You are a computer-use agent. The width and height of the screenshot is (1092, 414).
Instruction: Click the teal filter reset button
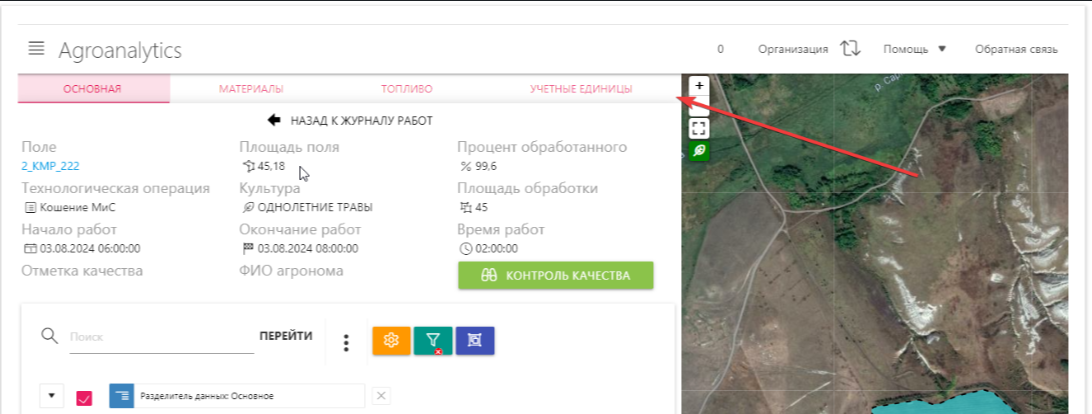point(433,341)
